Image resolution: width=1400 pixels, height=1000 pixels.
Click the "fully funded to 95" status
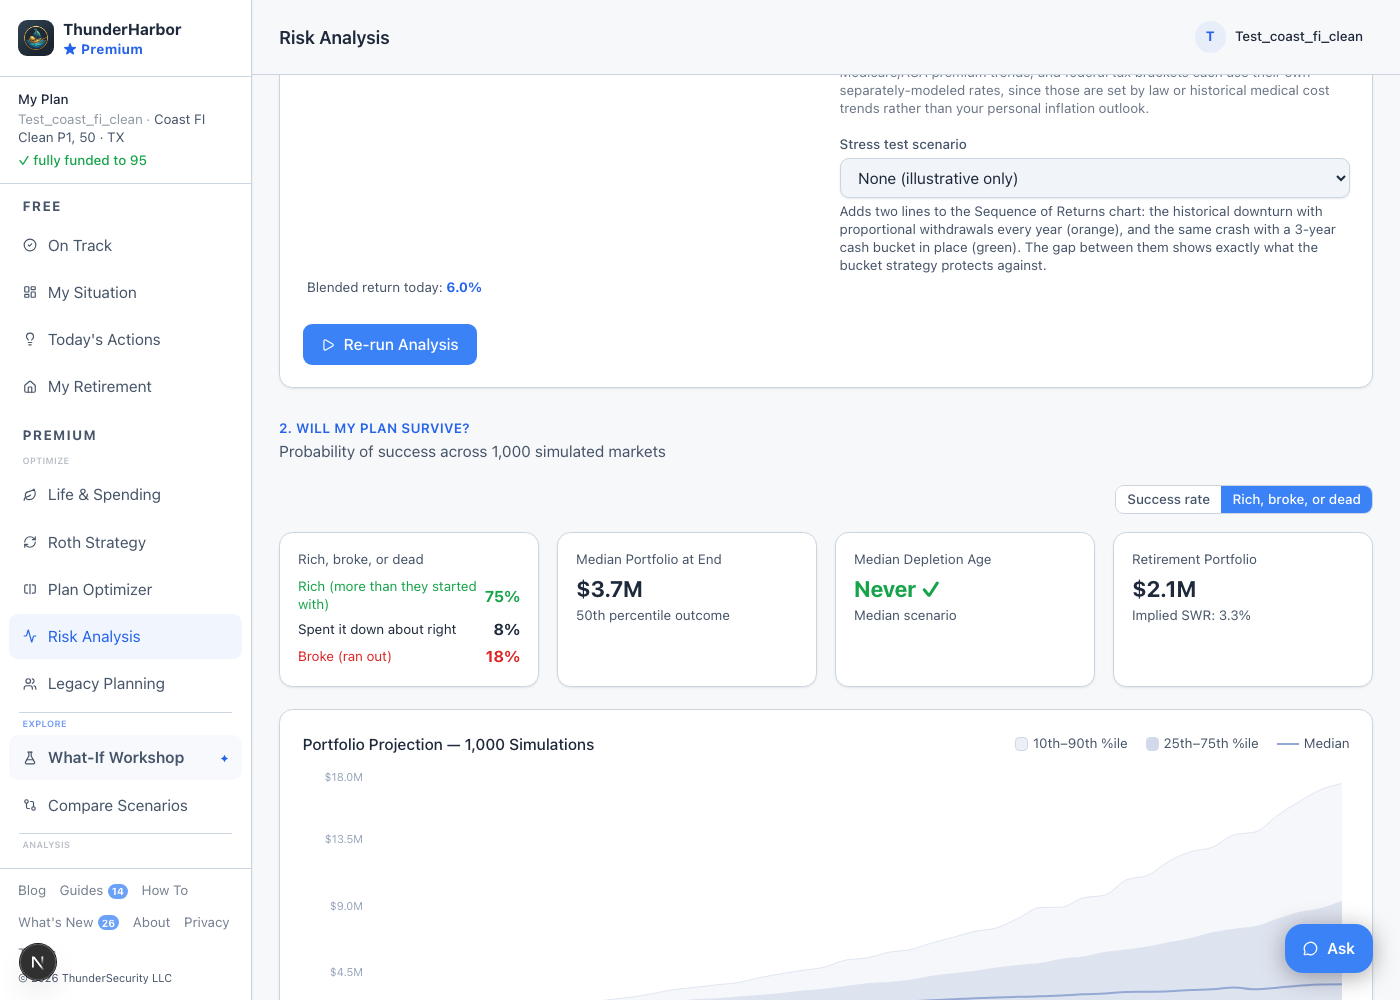pyautogui.click(x=83, y=160)
